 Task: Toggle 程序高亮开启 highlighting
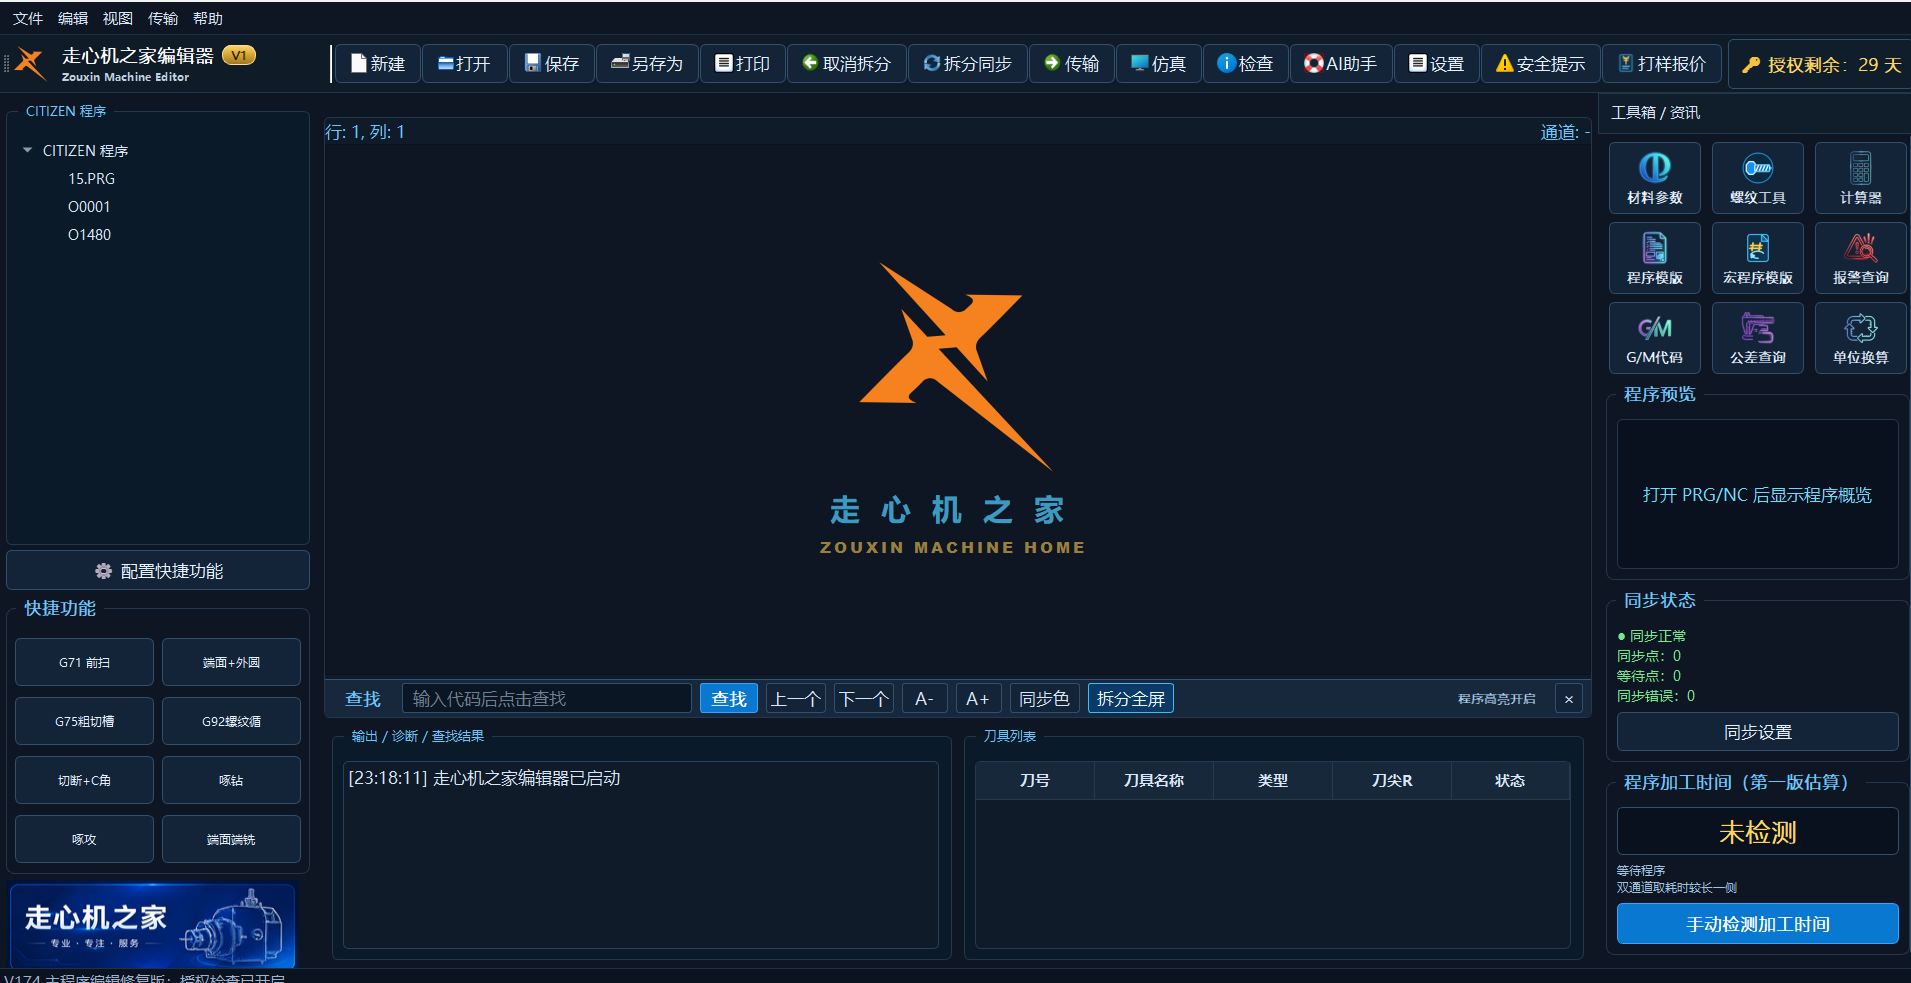[x=1496, y=699]
